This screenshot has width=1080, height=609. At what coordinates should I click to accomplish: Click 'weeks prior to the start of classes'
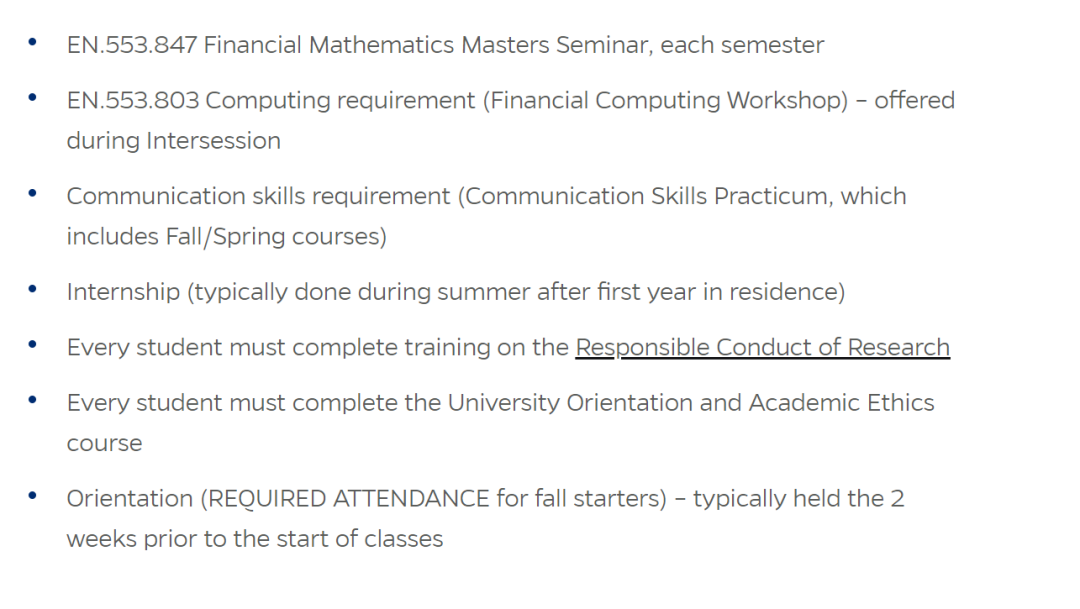click(x=255, y=539)
